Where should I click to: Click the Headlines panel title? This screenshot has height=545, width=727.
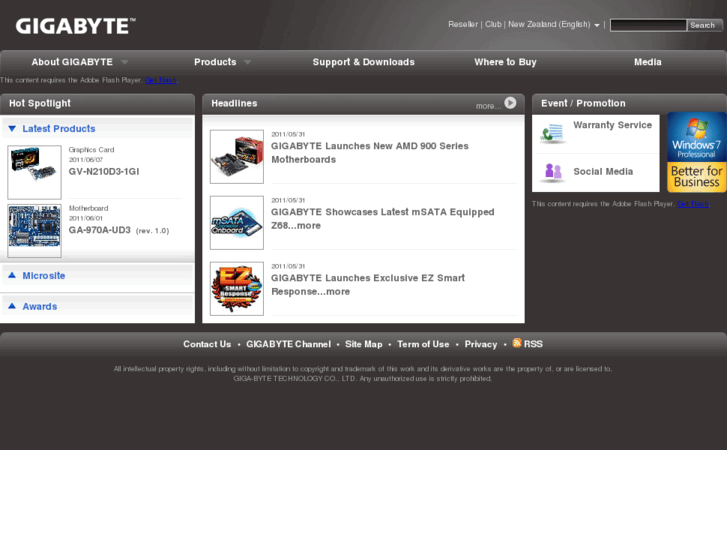click(234, 103)
